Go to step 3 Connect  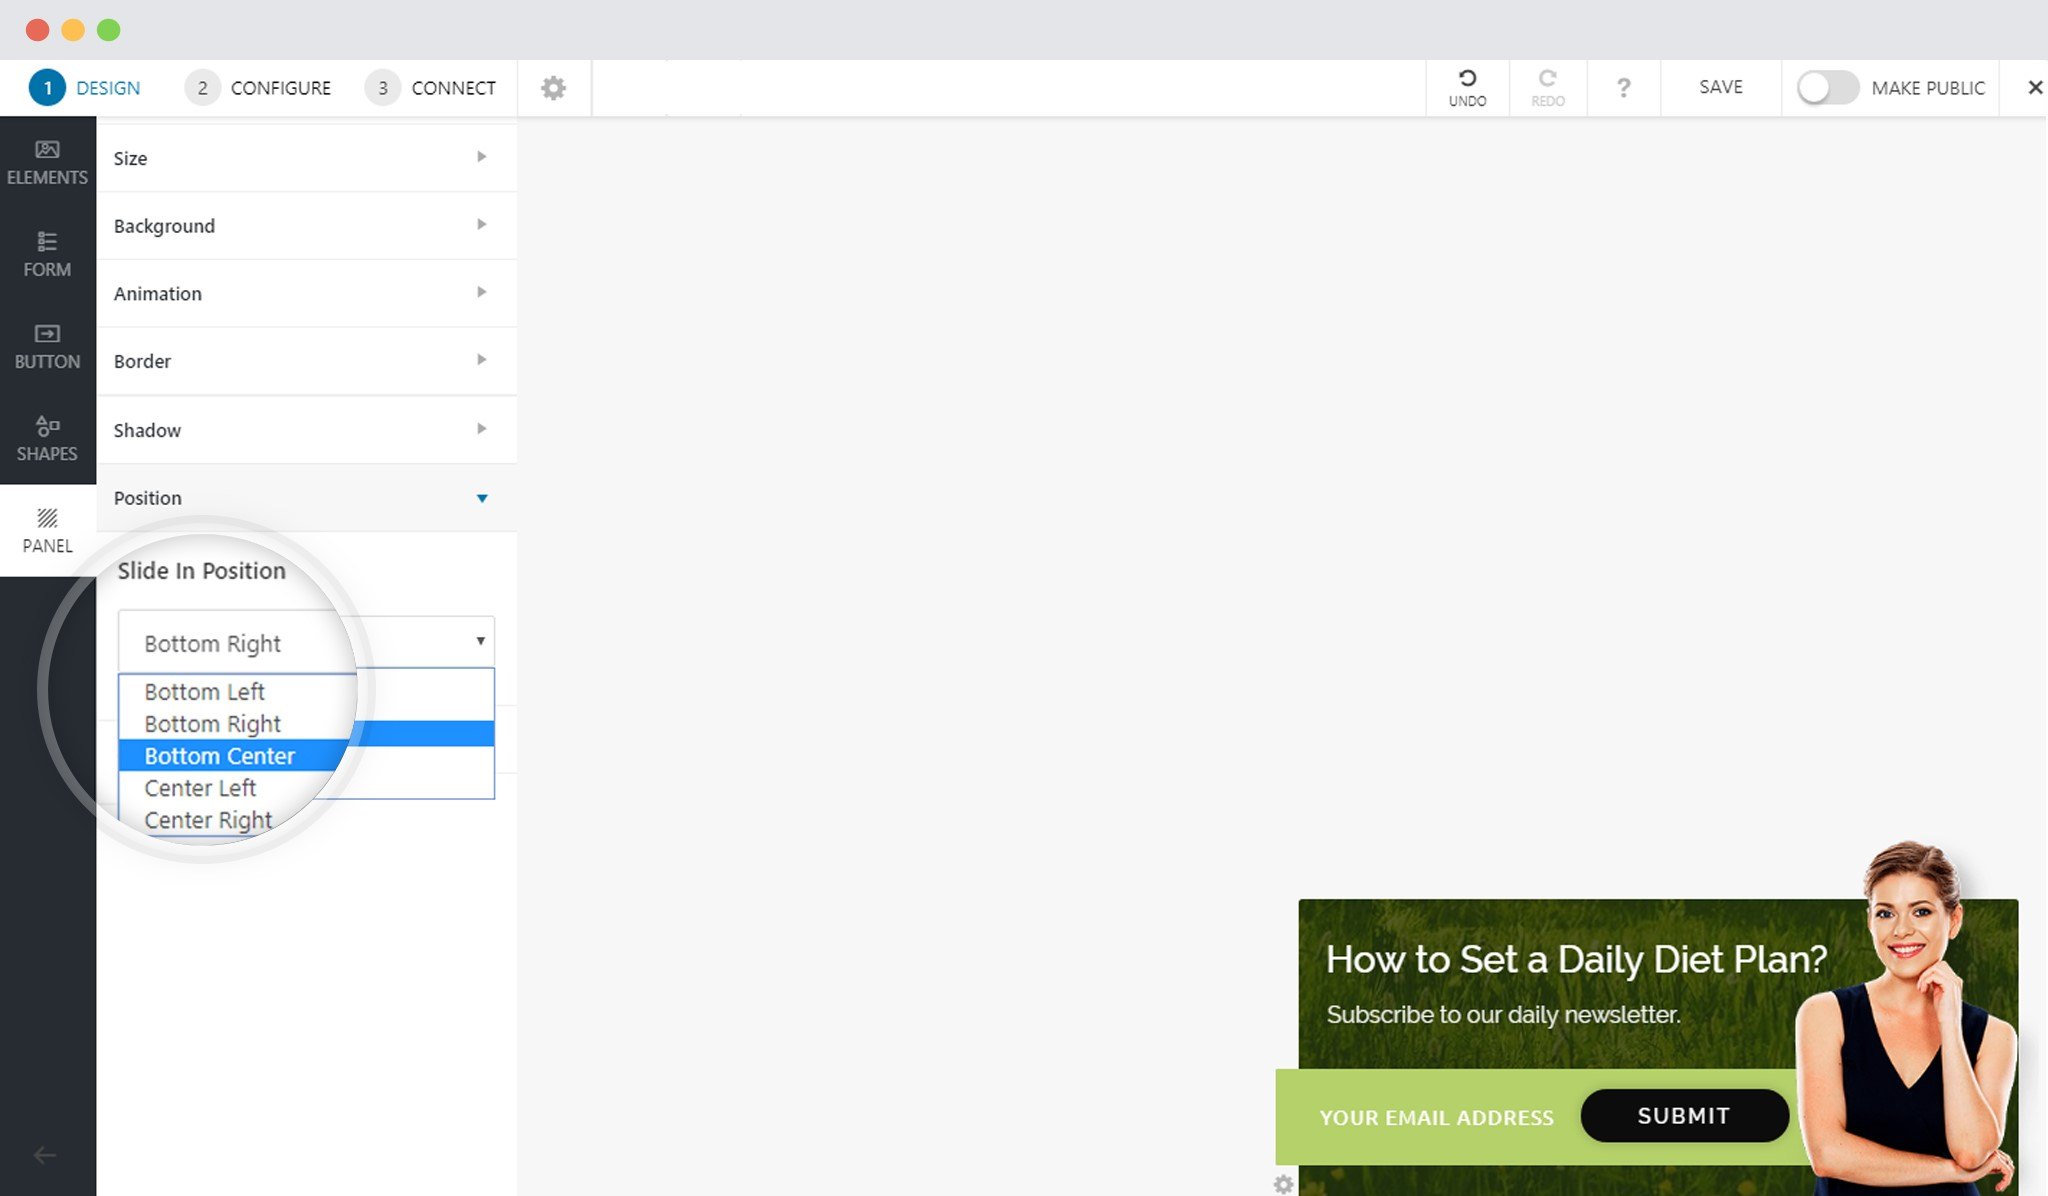coord(431,88)
